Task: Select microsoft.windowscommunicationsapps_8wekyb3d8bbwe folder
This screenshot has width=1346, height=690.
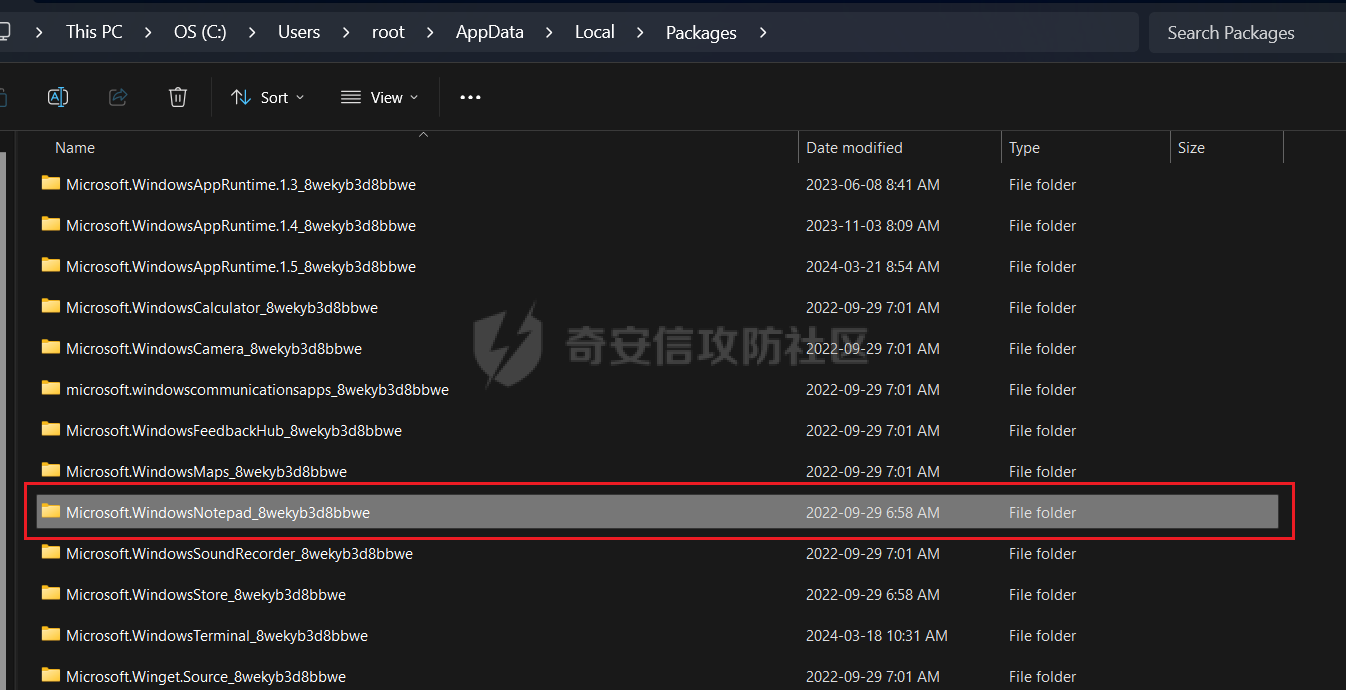Action: [658, 389]
